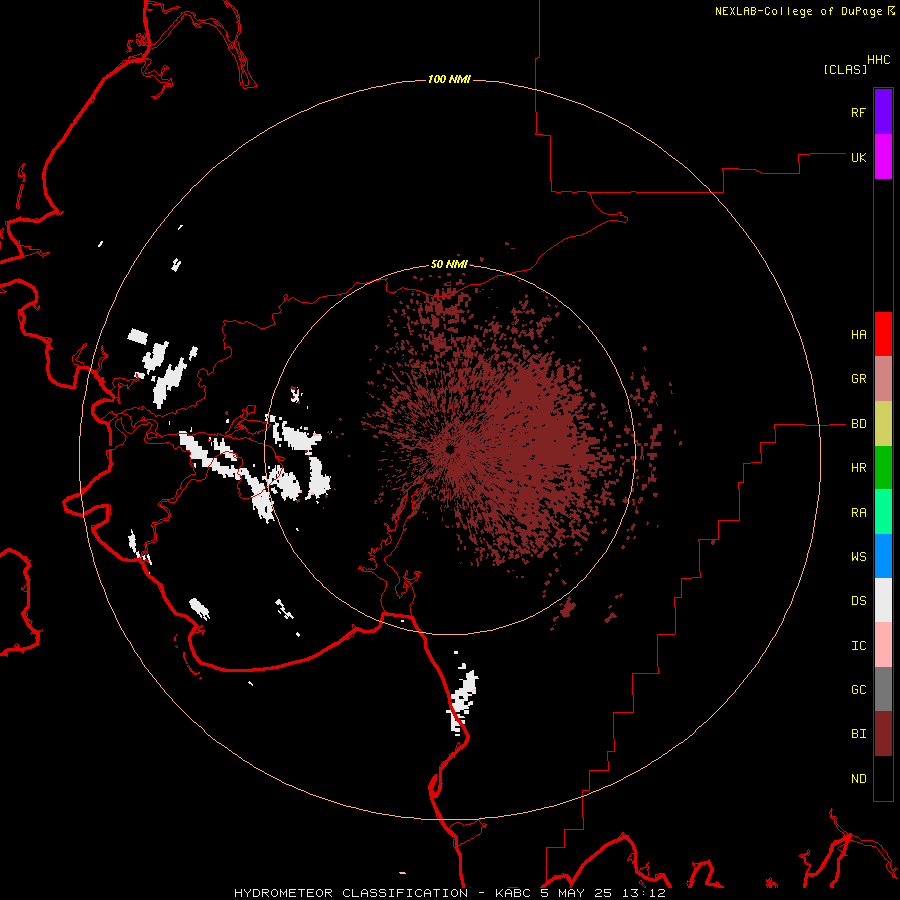This screenshot has height=900, width=900.
Task: Click the [CLAS] units label
Action: [845, 69]
